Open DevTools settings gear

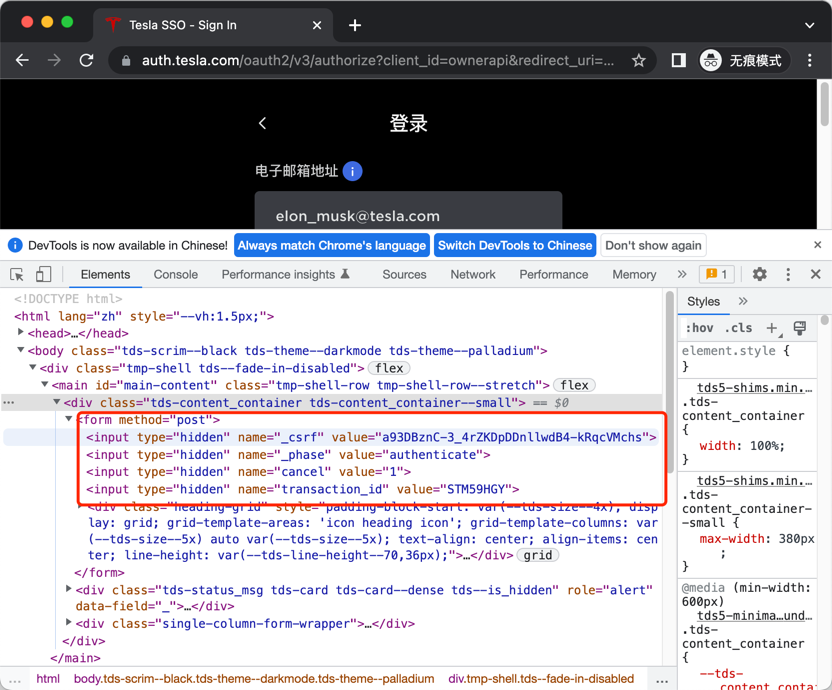[x=760, y=274]
